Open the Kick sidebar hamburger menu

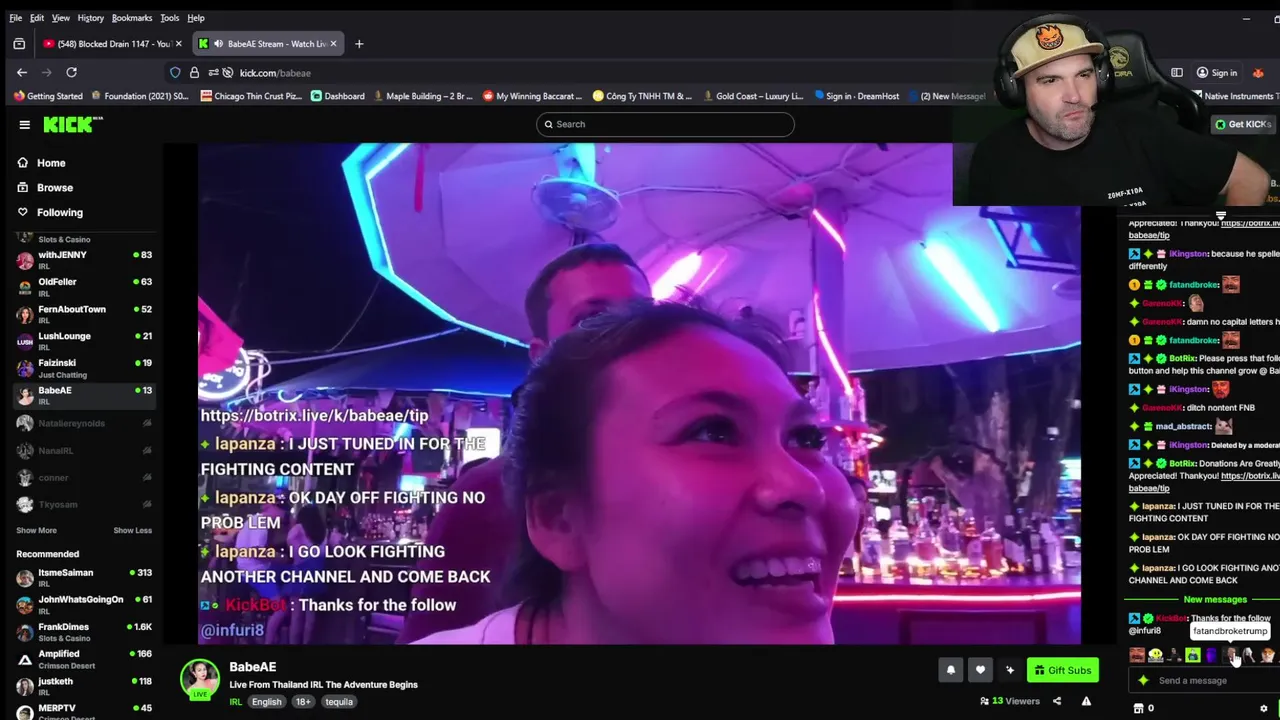tap(24, 124)
